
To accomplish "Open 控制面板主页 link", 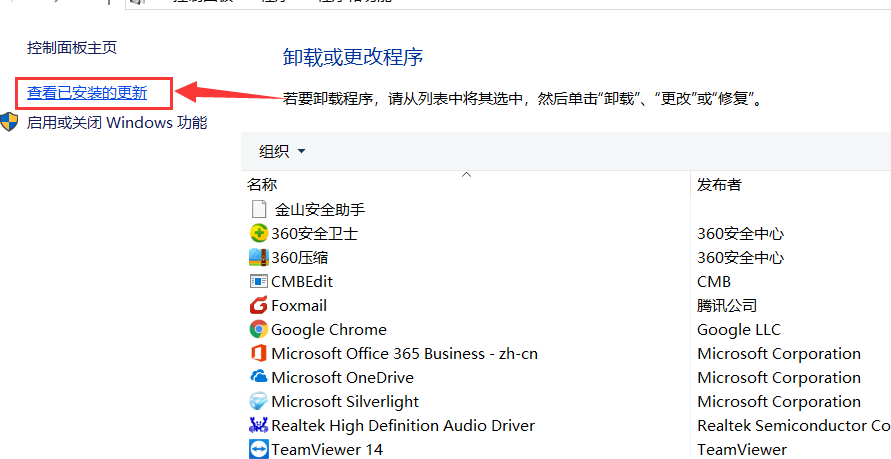I will (x=72, y=47).
